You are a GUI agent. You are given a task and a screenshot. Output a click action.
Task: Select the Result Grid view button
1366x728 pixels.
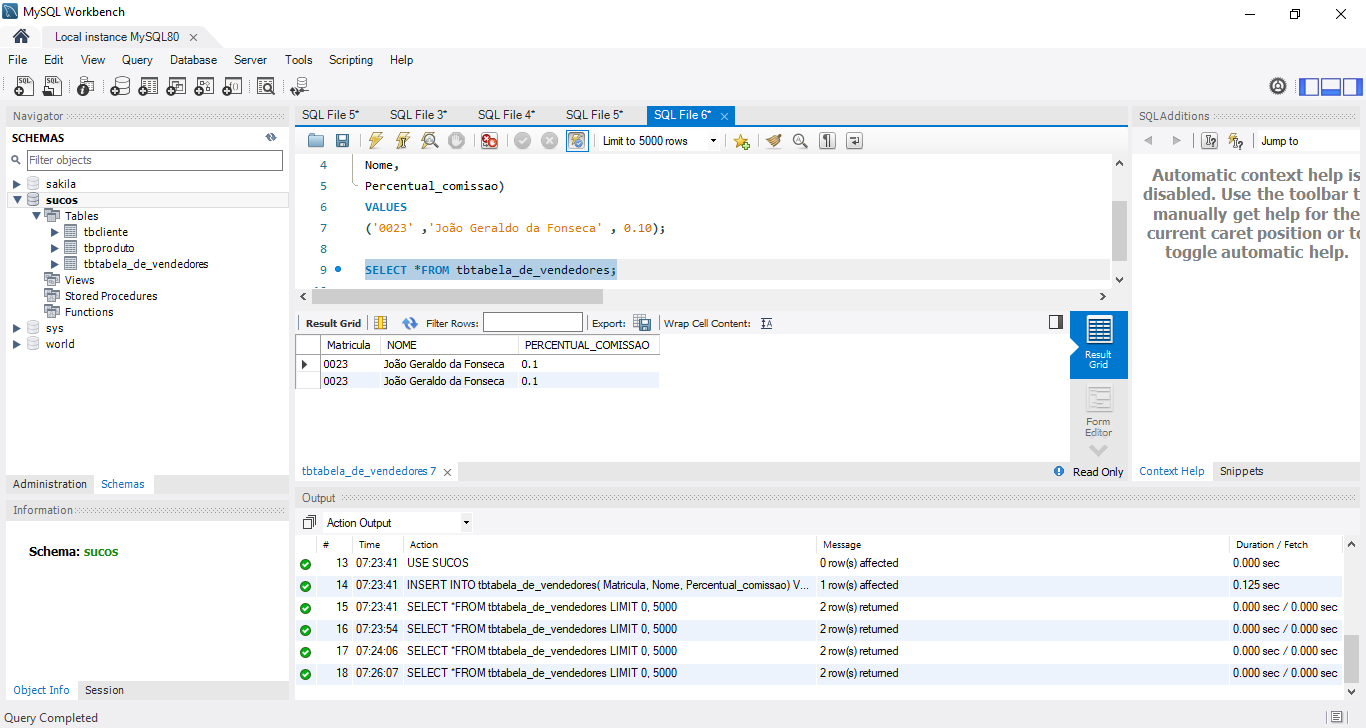point(1098,344)
